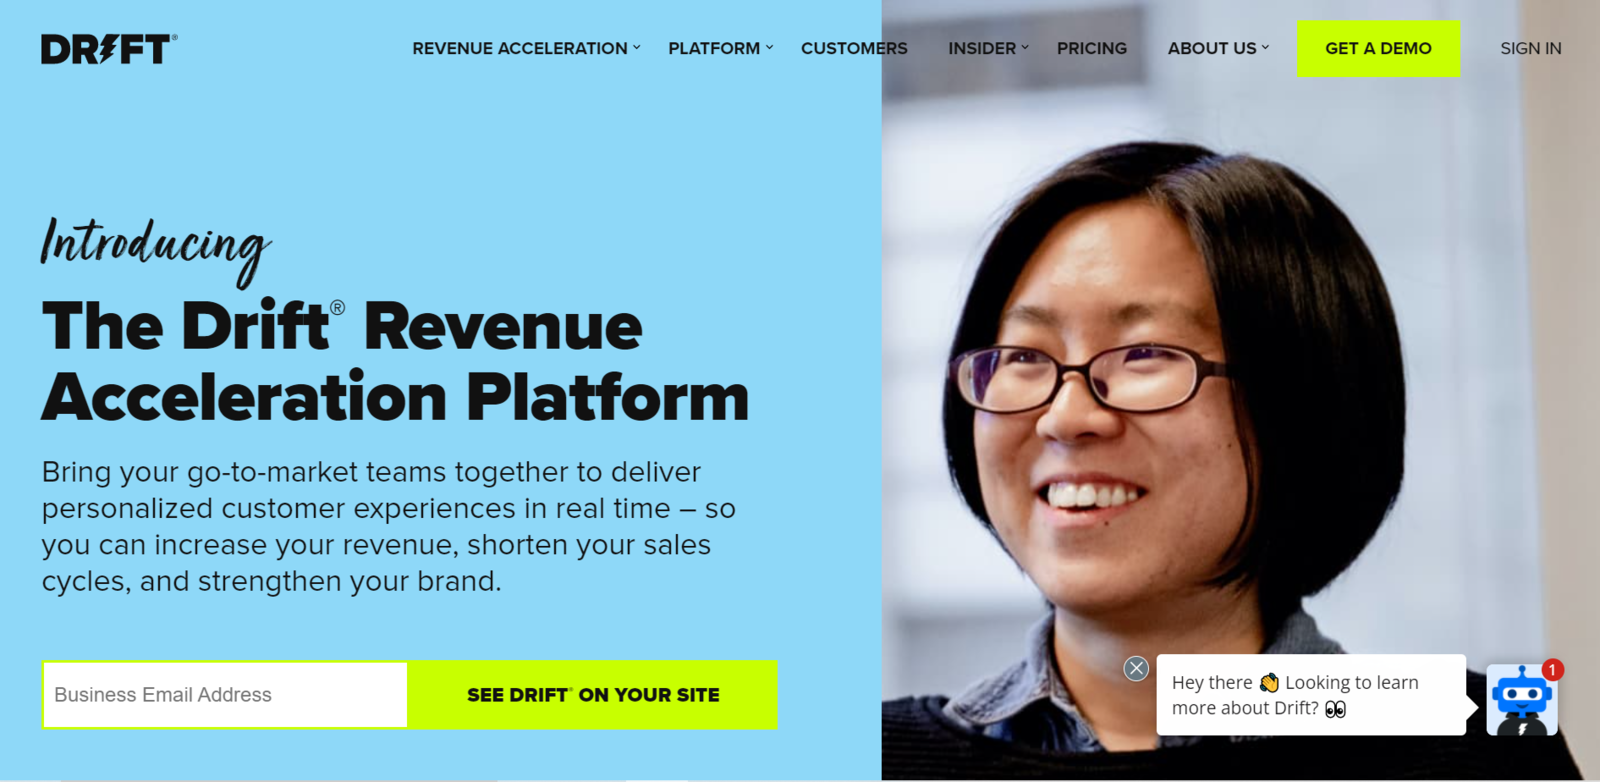1600x782 pixels.
Task: Expand the About Us menu chevron
Action: 1265,48
